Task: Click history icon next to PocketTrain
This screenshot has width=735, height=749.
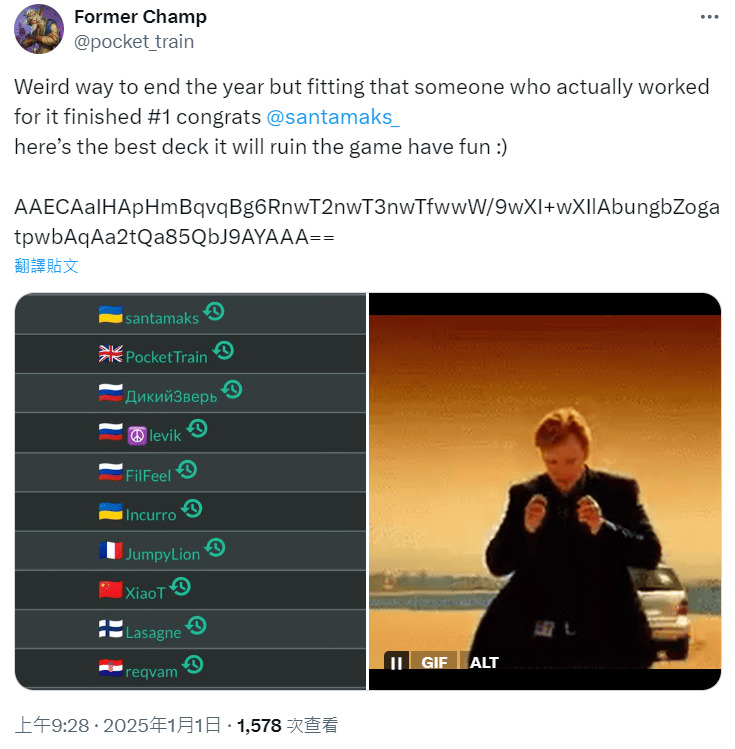Action: click(x=223, y=351)
